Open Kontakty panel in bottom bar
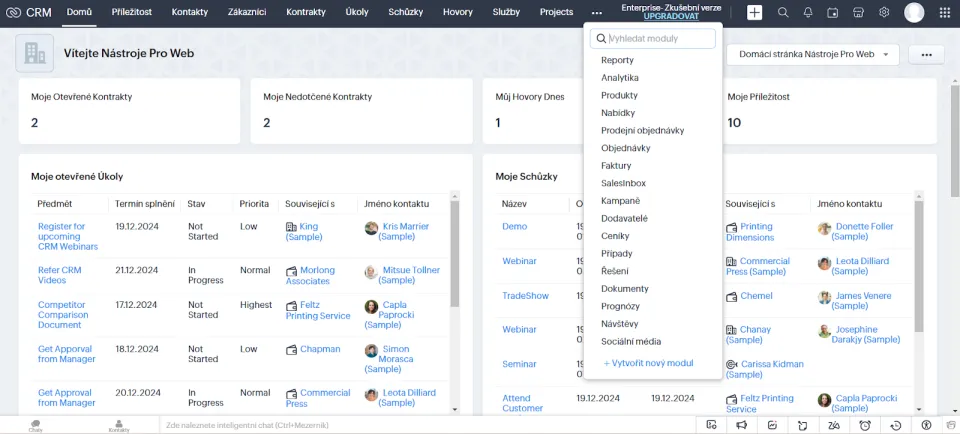Screen dimensions: 960x434 119,425
